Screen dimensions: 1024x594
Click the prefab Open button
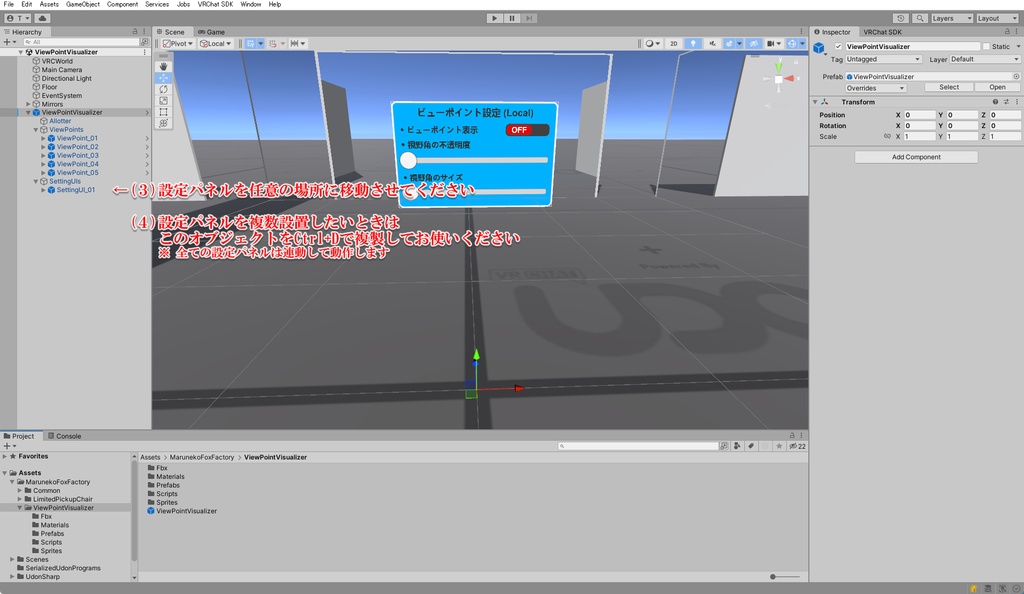coord(997,87)
